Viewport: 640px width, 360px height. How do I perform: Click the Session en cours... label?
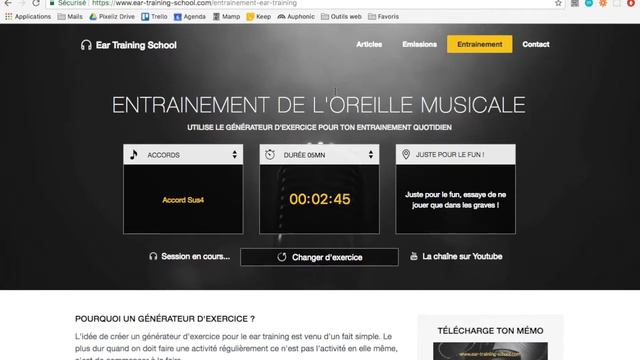click(x=196, y=256)
